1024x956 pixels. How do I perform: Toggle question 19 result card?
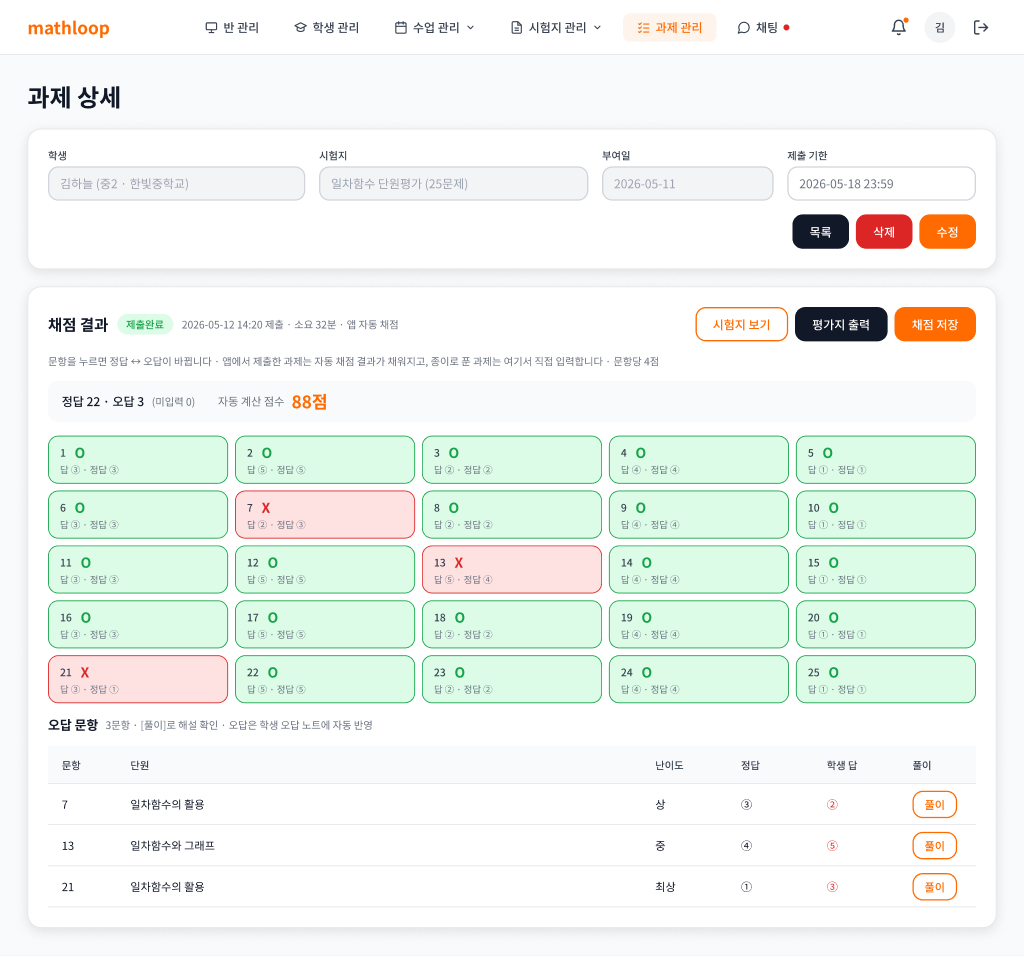pyautogui.click(x=699, y=624)
